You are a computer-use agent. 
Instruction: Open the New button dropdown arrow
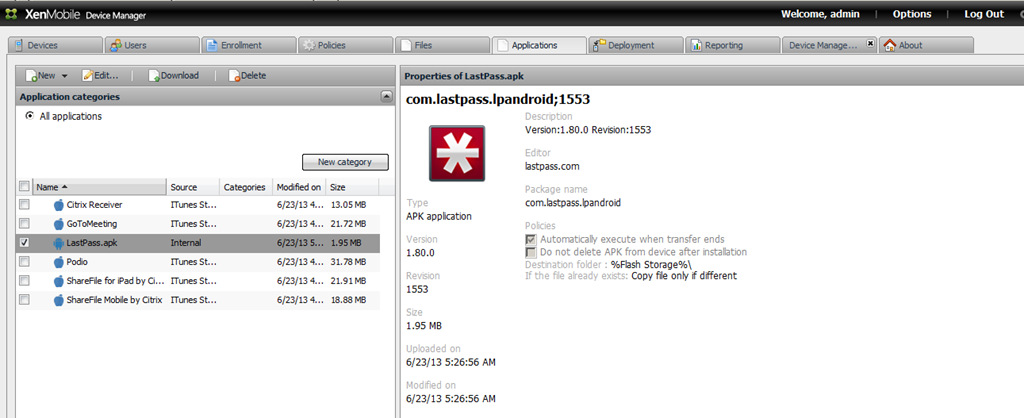pyautogui.click(x=64, y=76)
